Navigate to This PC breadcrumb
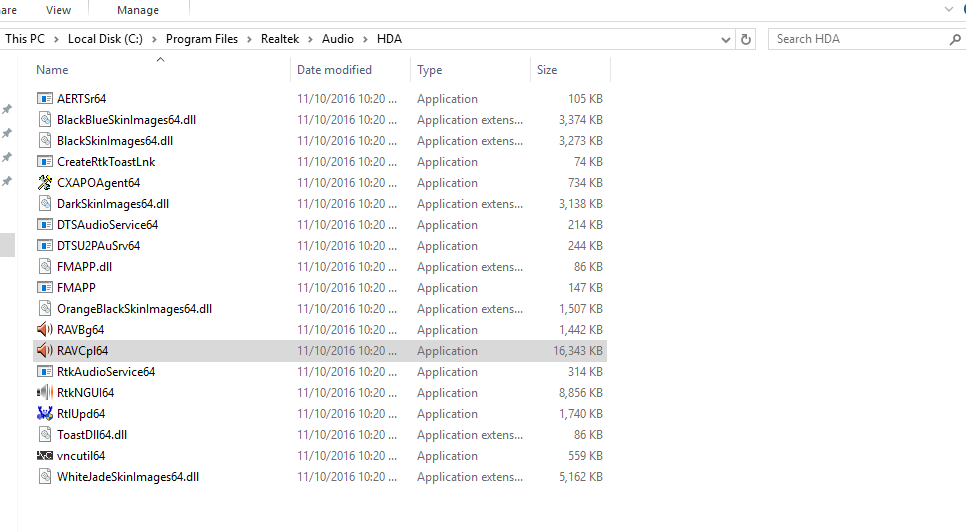Screen dimensions: 966x532 25,39
